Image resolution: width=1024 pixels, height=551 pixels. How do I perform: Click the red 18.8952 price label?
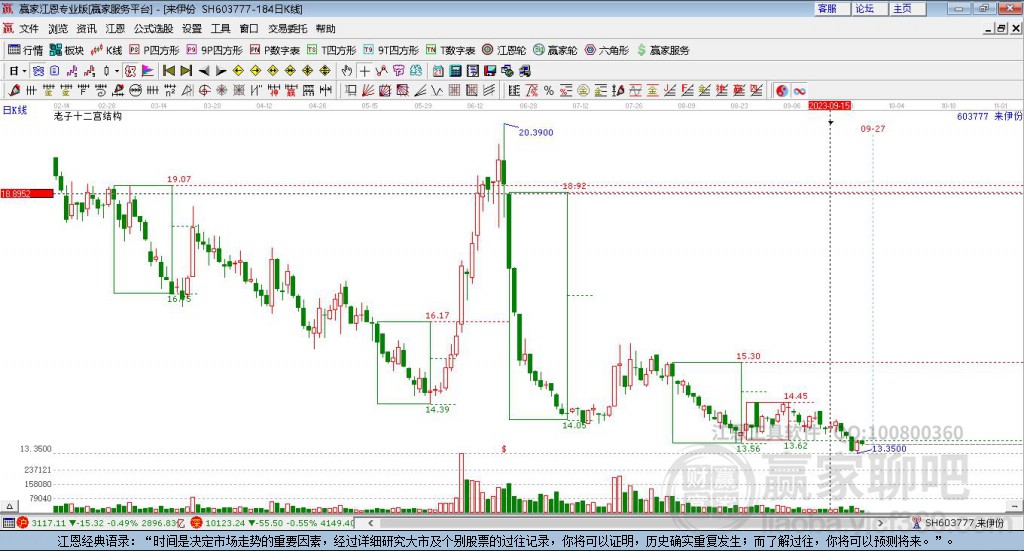tap(27, 194)
